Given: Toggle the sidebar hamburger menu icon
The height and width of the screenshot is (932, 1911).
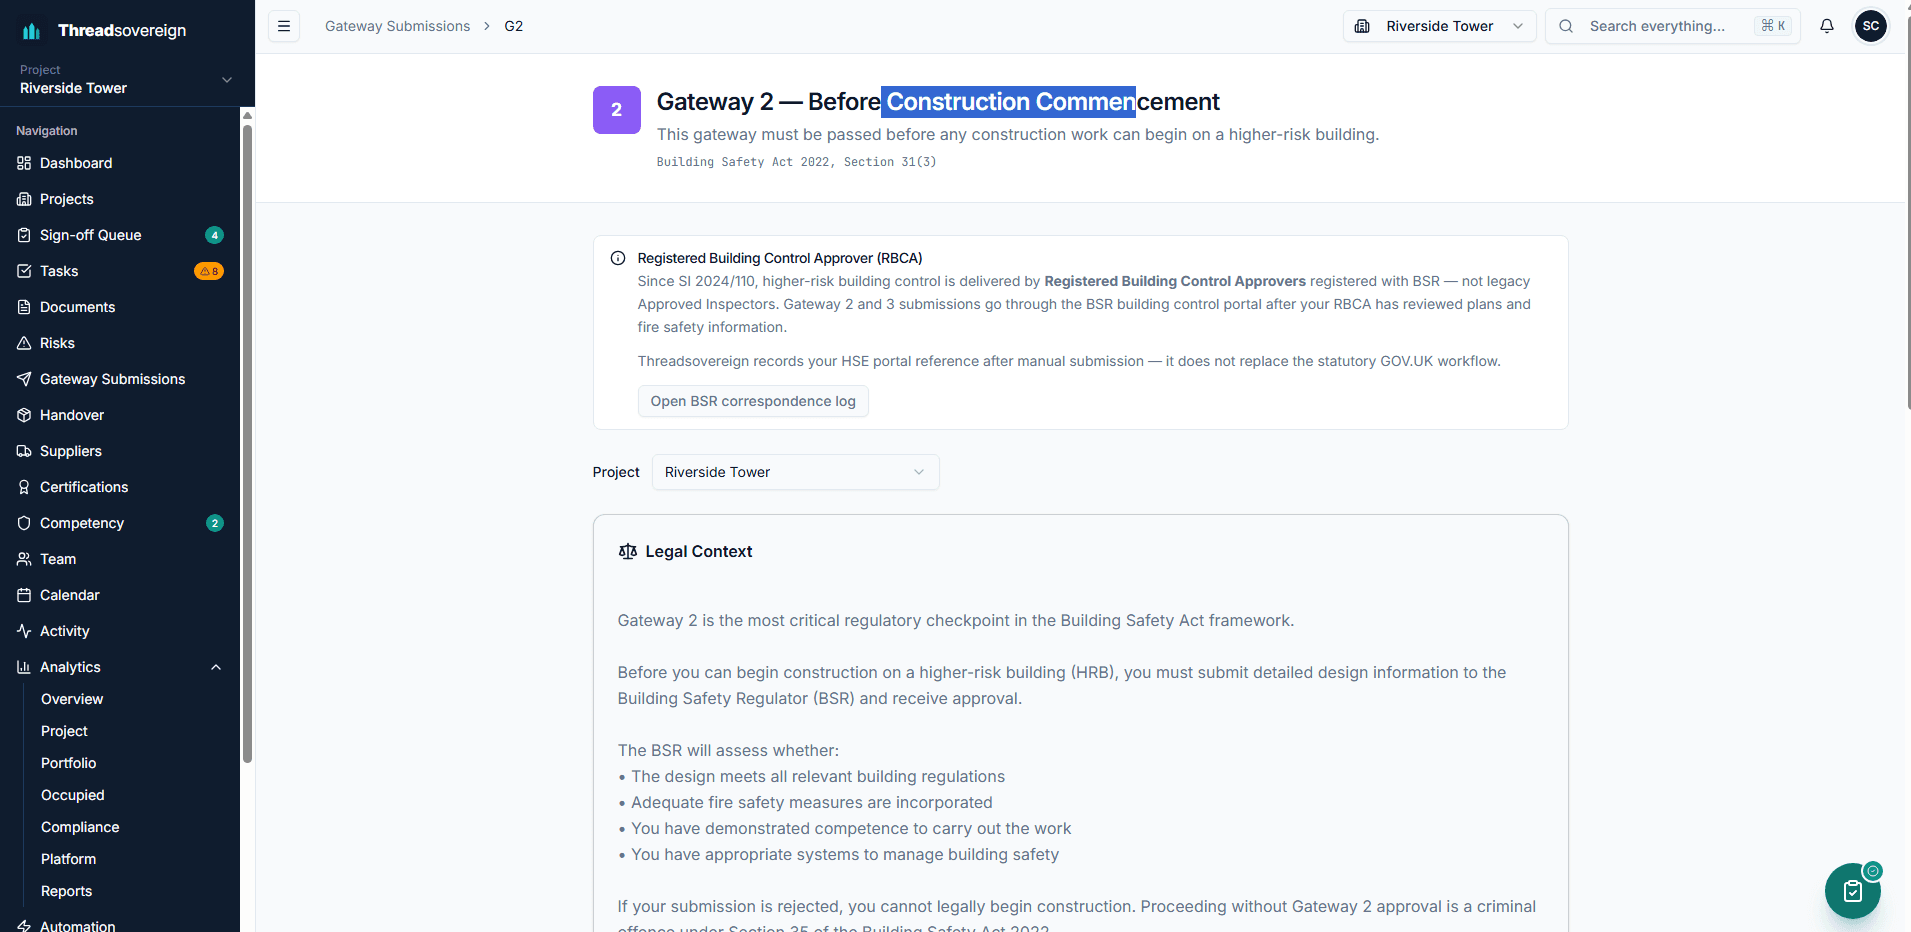Looking at the screenshot, I should click(x=284, y=26).
